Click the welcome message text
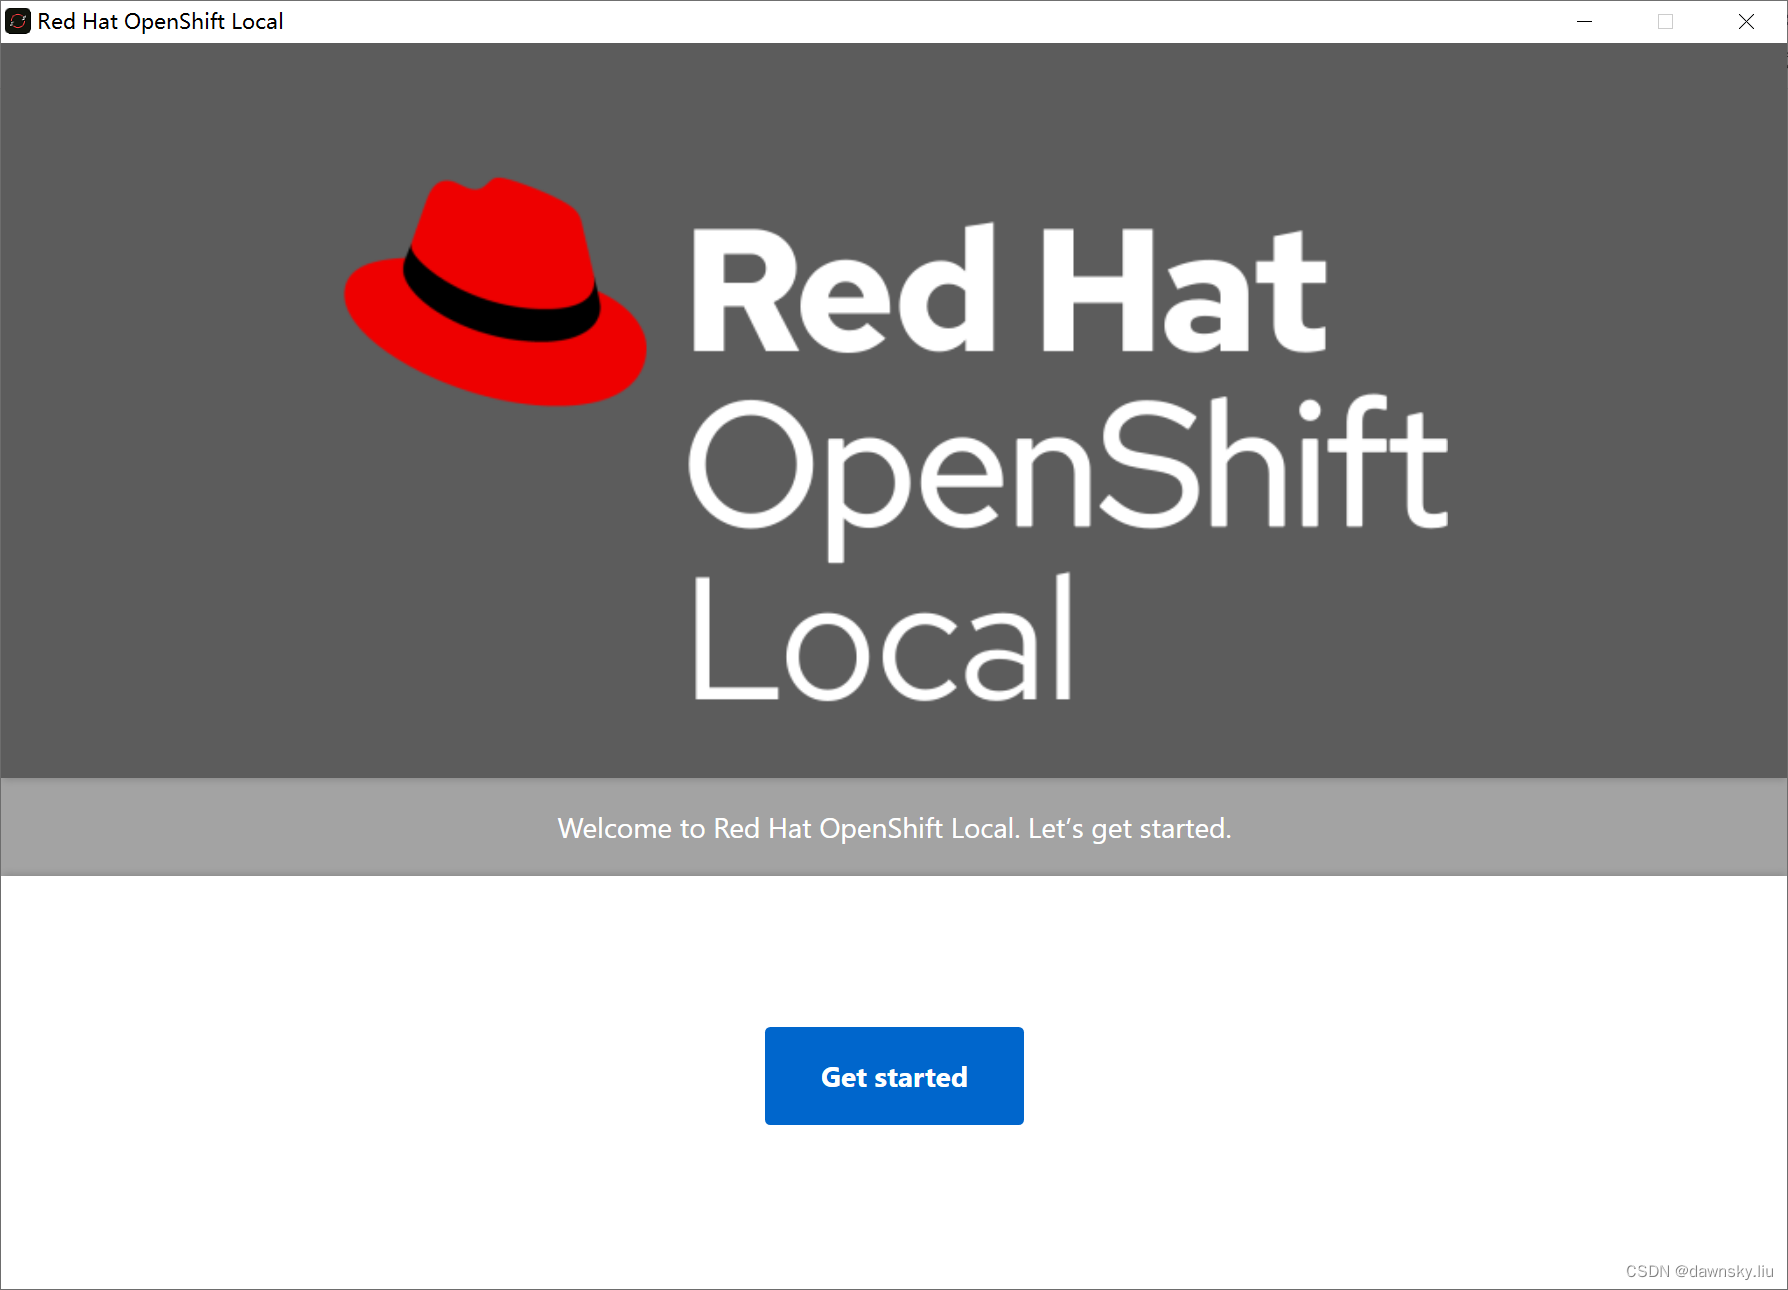This screenshot has width=1788, height=1290. 894,828
